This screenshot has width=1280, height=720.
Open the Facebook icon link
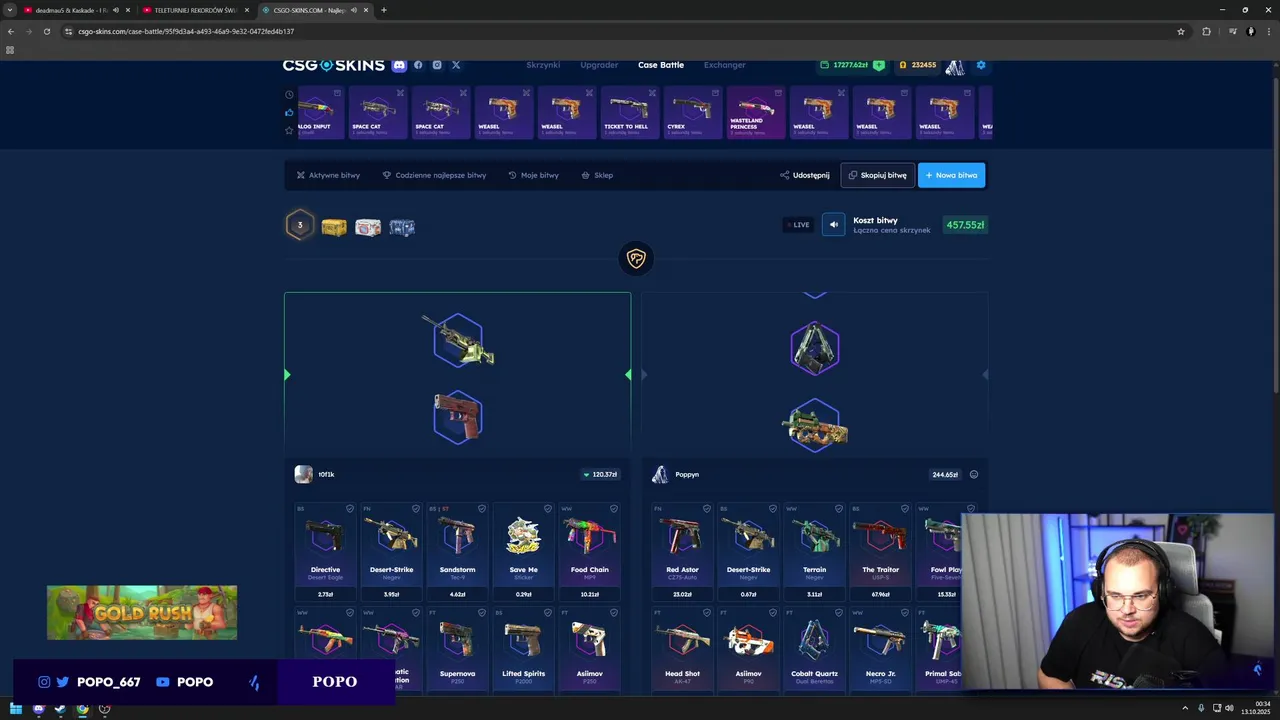[x=418, y=65]
